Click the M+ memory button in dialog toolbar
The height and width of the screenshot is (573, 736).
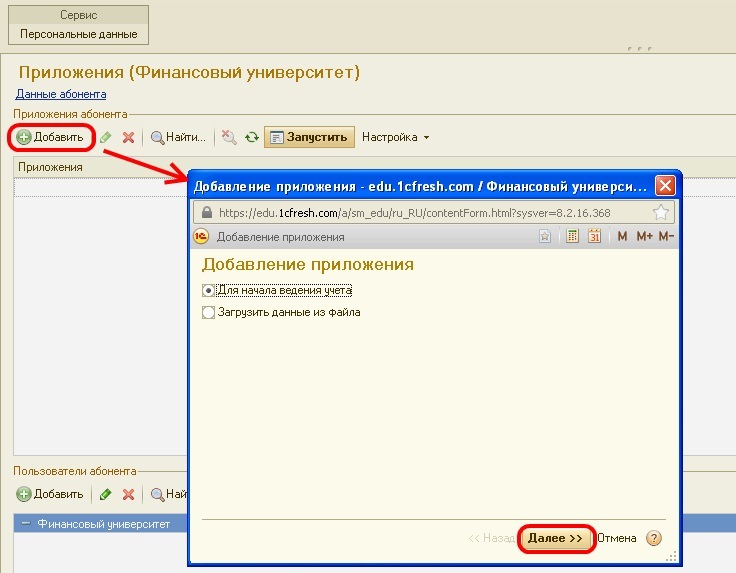(644, 236)
